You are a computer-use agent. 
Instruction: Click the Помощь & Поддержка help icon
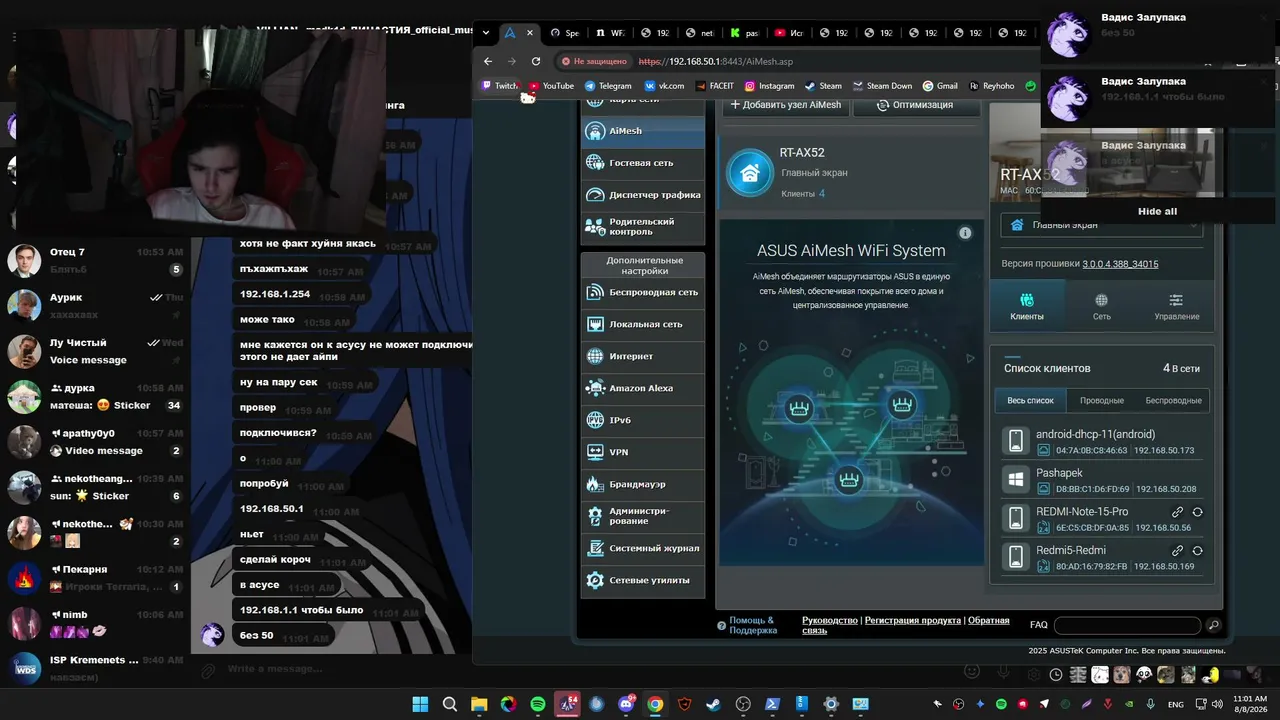click(722, 626)
